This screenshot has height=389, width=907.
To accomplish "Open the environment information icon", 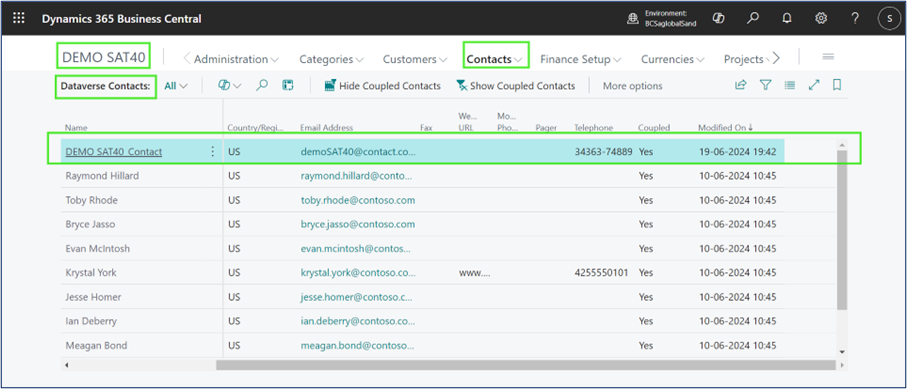I will 633,19.
